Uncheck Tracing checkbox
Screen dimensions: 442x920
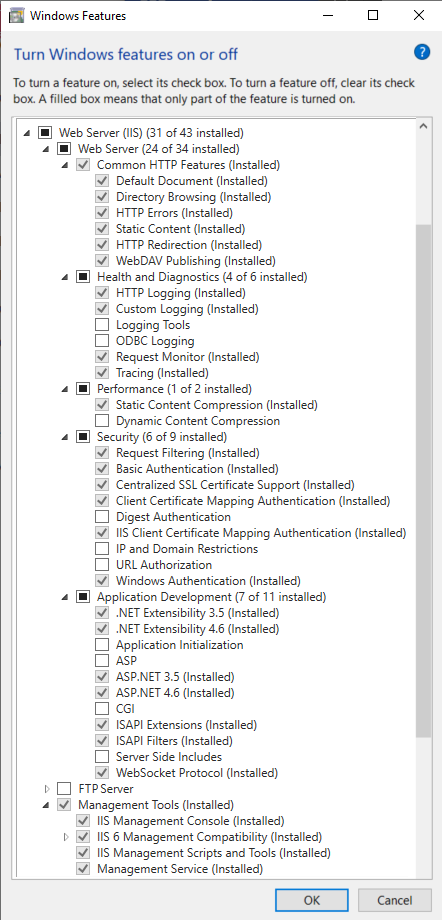[x=102, y=373]
